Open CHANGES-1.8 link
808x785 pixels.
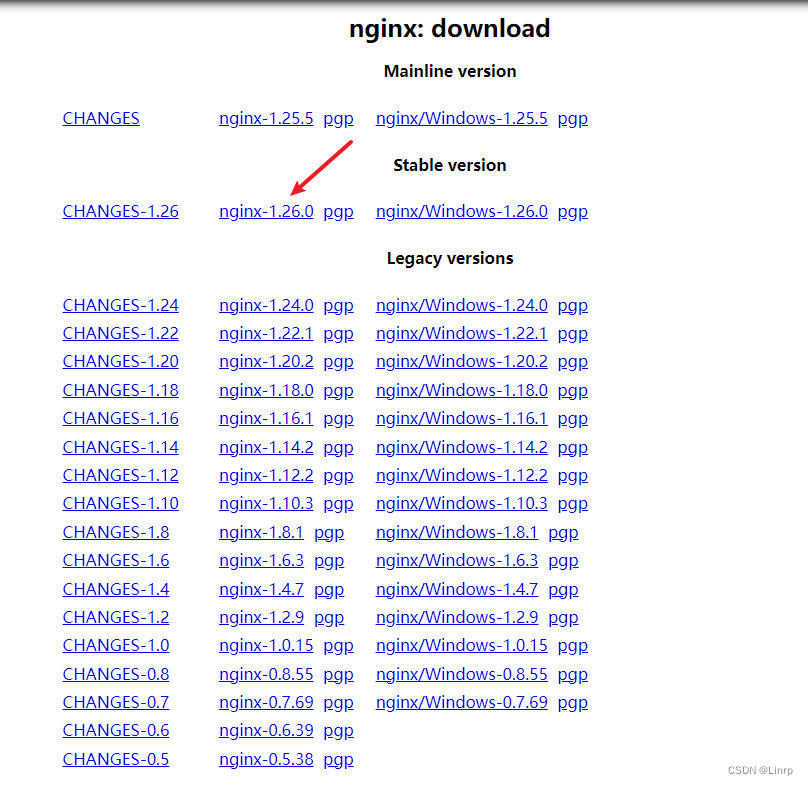click(116, 532)
